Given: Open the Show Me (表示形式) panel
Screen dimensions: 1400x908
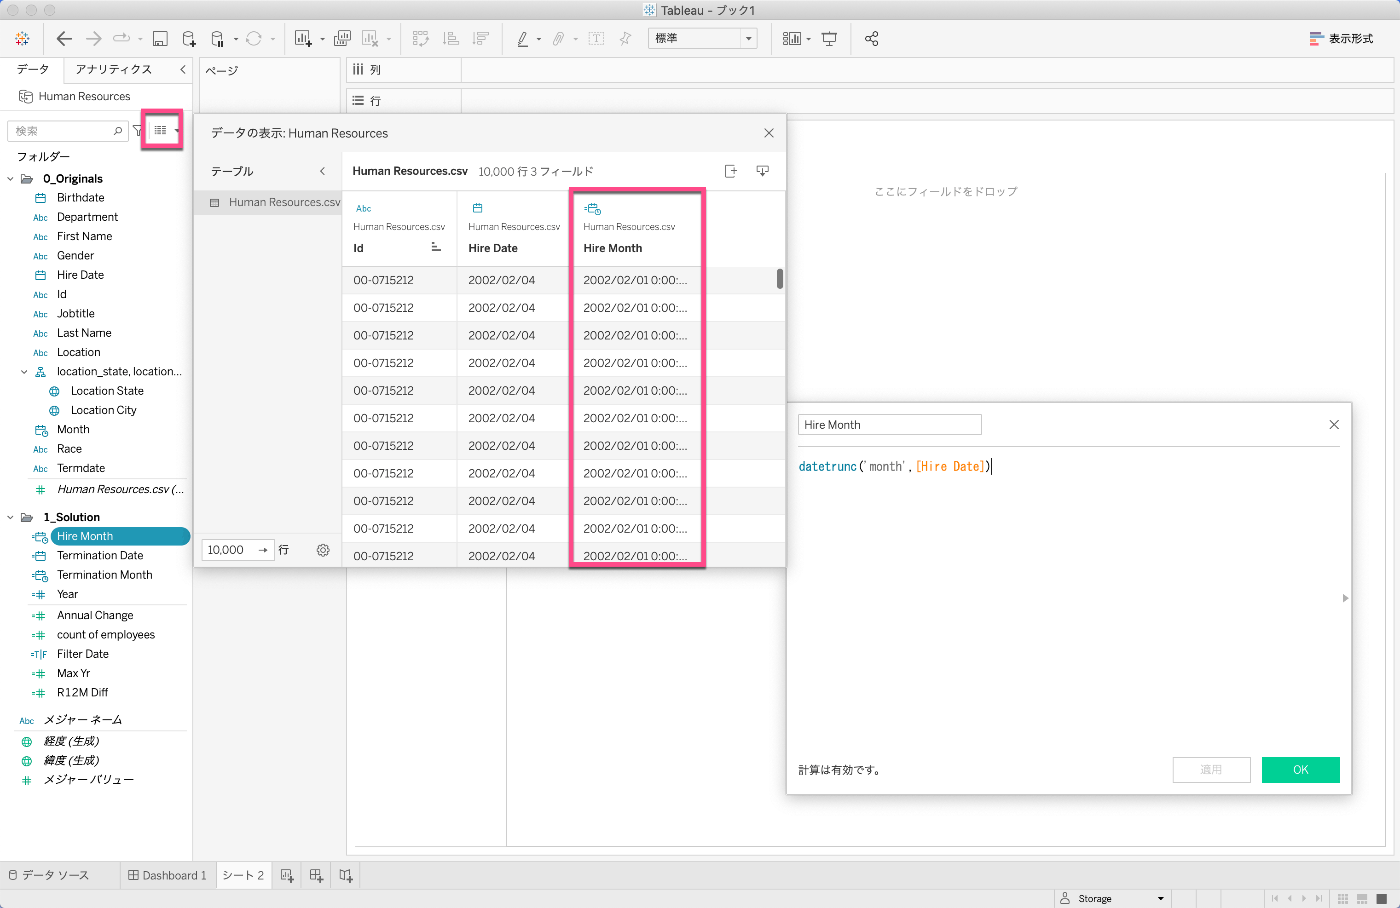Looking at the screenshot, I should [x=1341, y=39].
